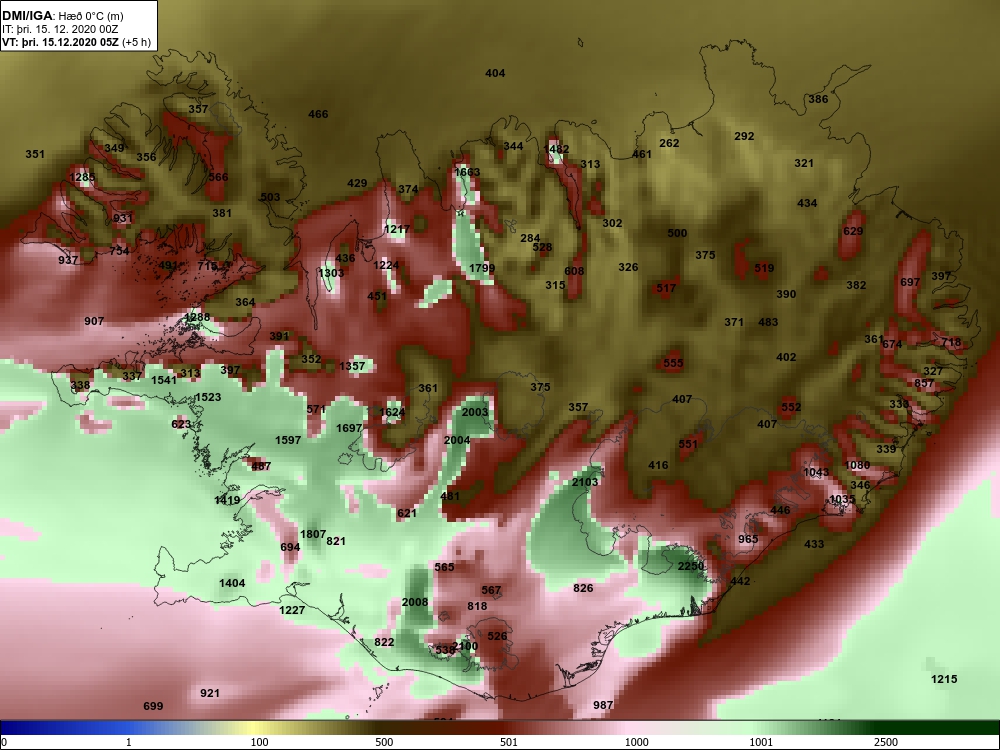1000x750 pixels.
Task: Click the map value 1303
Action: coord(331,273)
